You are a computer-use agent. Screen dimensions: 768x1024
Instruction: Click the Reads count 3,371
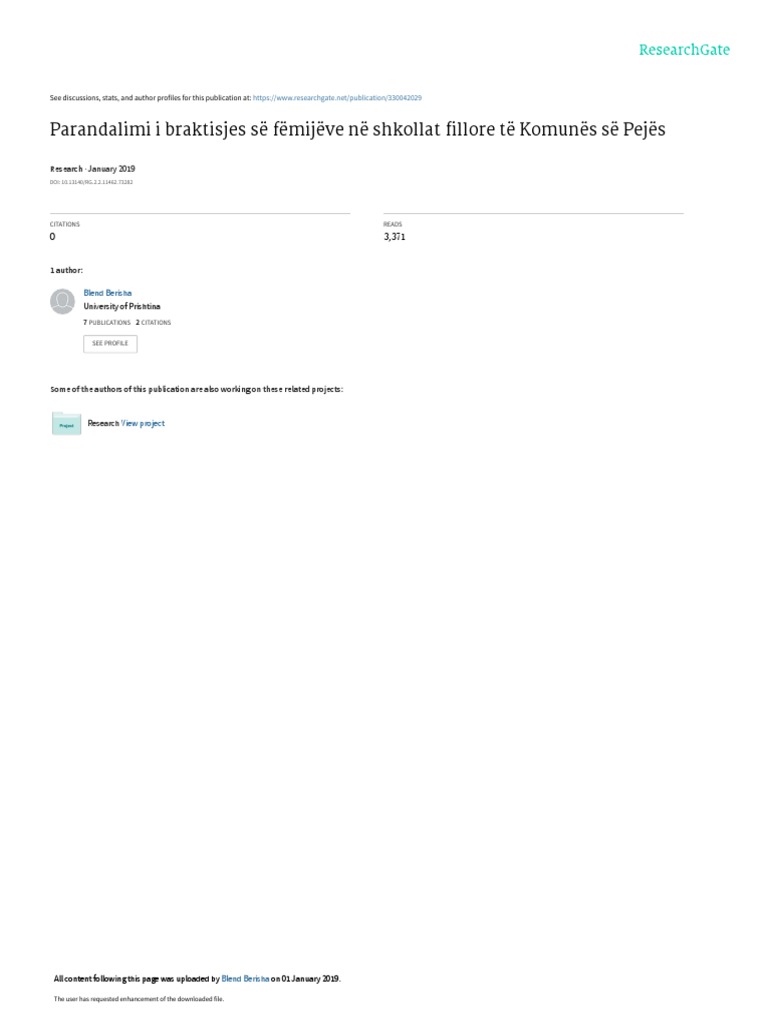coord(394,237)
